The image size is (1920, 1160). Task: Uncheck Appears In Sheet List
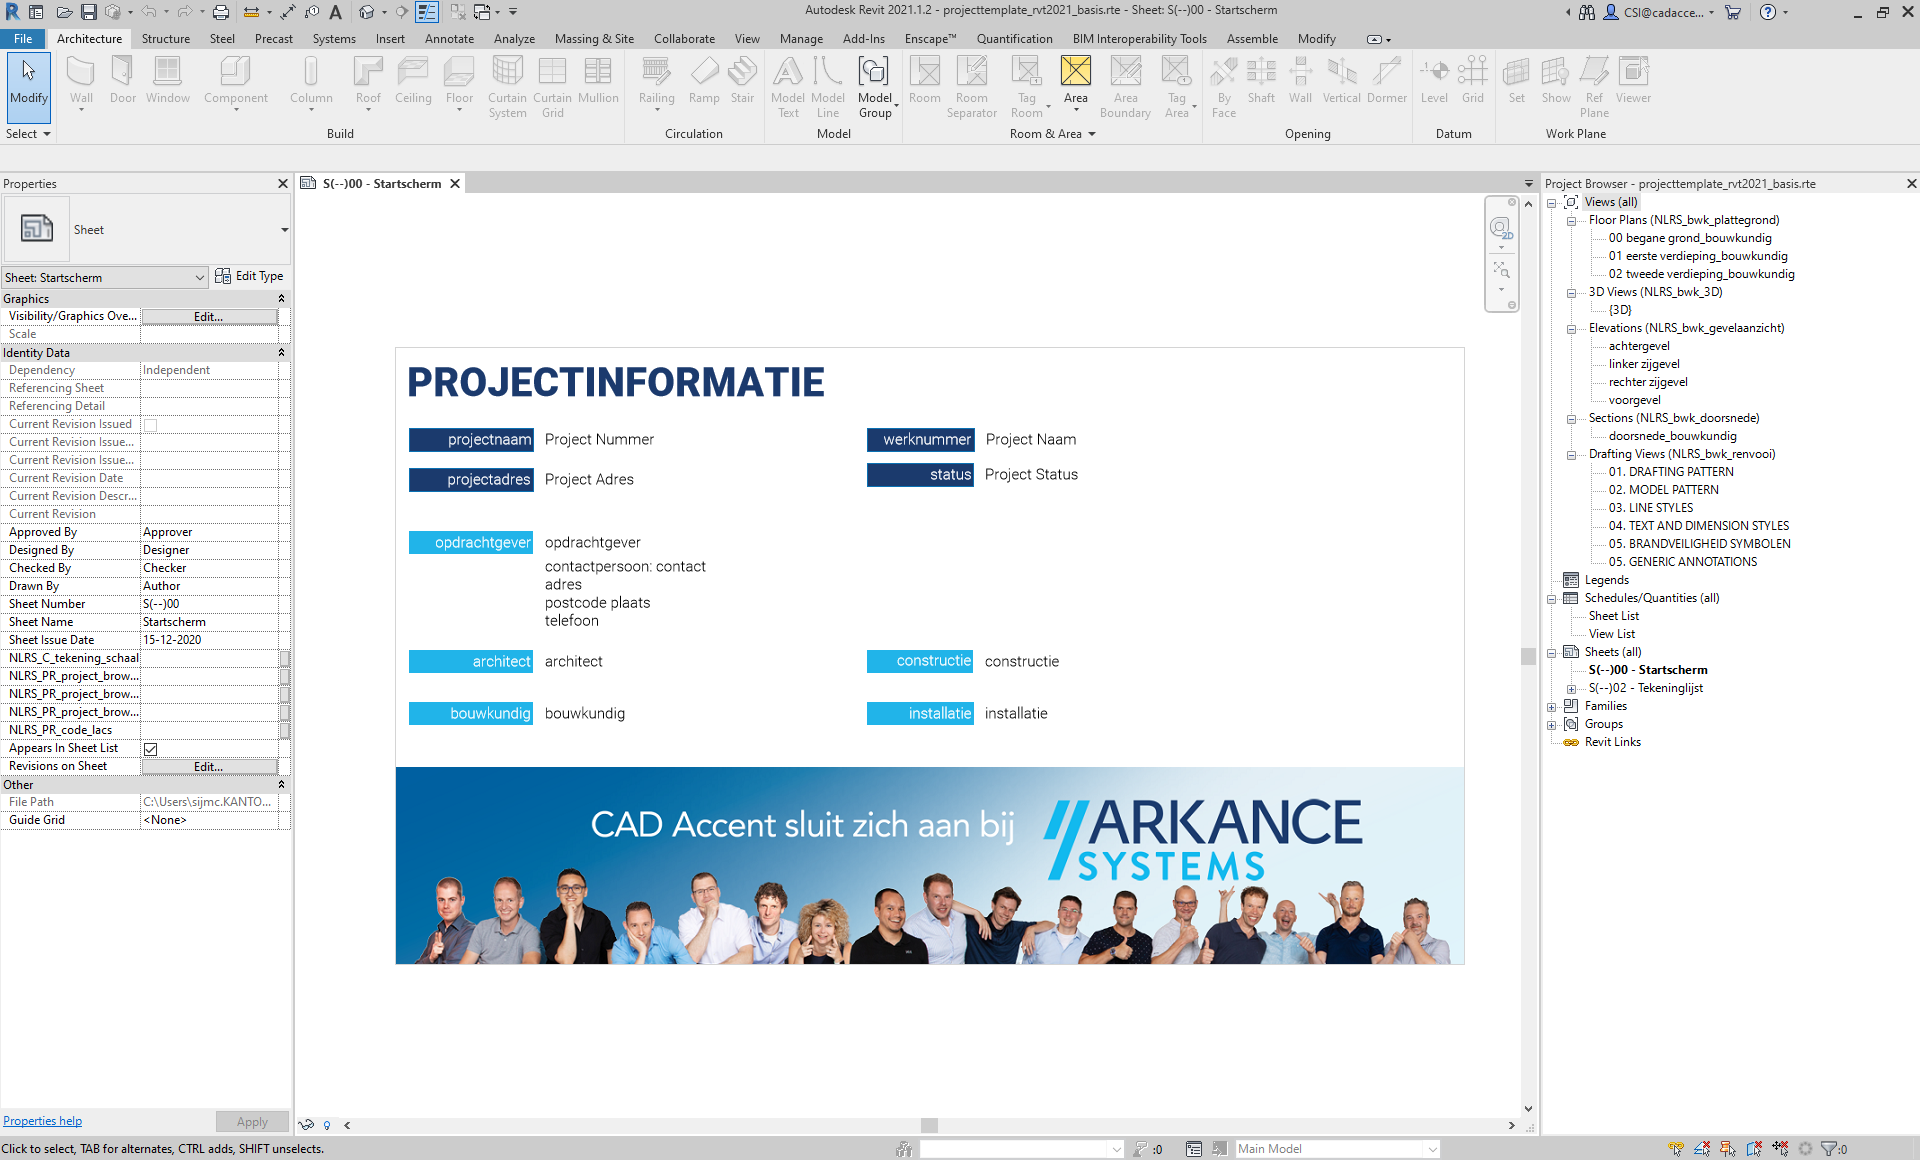click(x=151, y=749)
